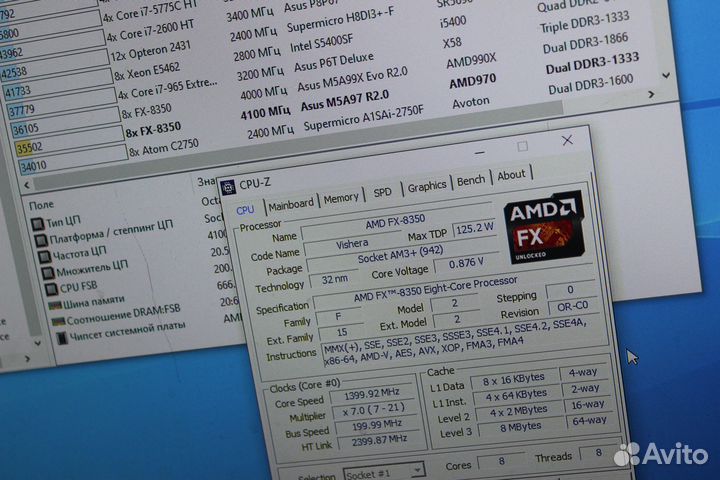
Task: Click the Avoton chipset cell
Action: coord(471,102)
